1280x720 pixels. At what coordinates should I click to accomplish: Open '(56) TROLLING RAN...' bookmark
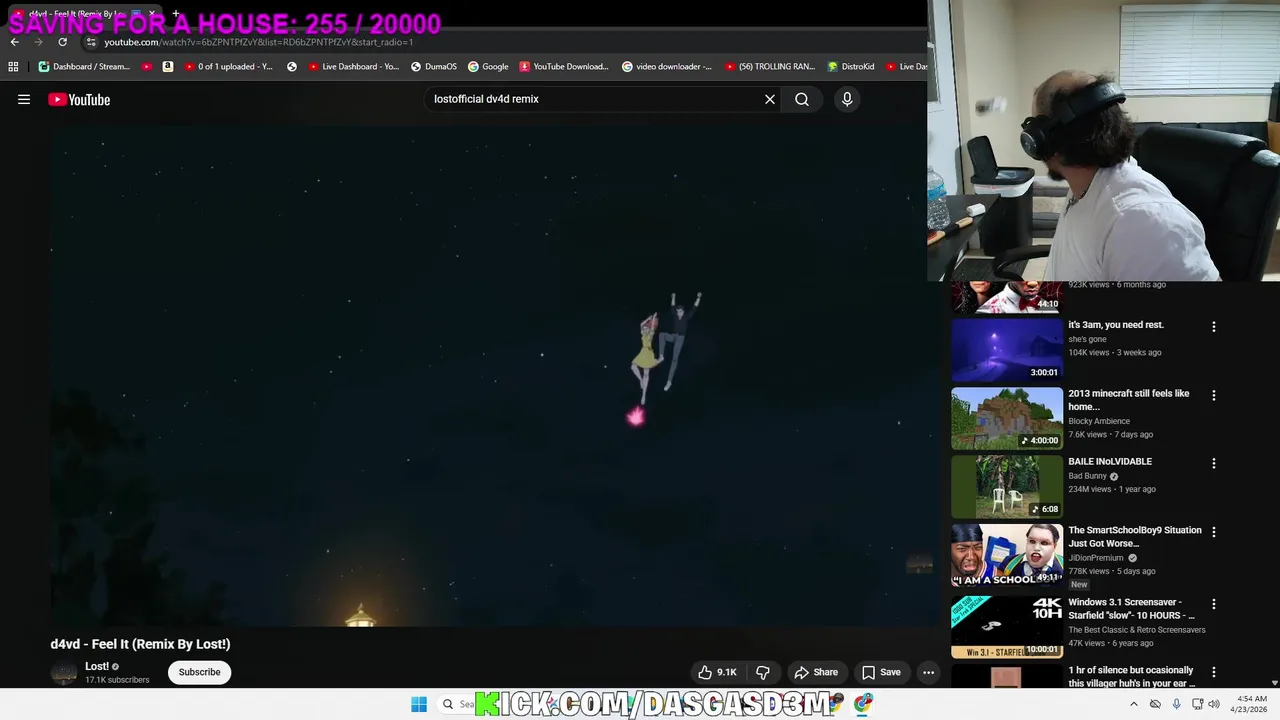[770, 67]
